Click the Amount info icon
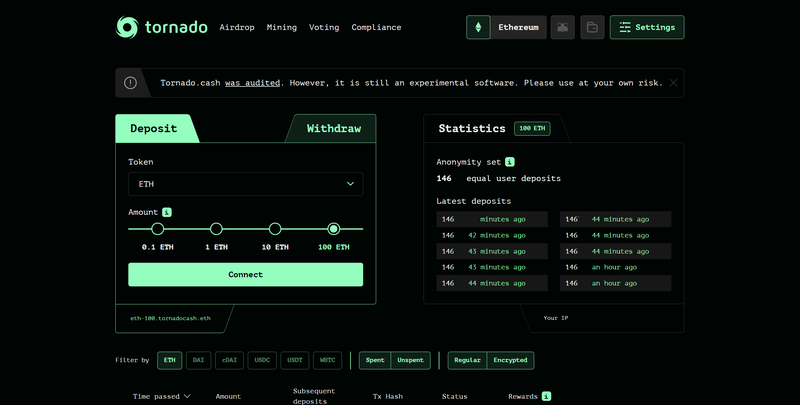 coord(167,212)
